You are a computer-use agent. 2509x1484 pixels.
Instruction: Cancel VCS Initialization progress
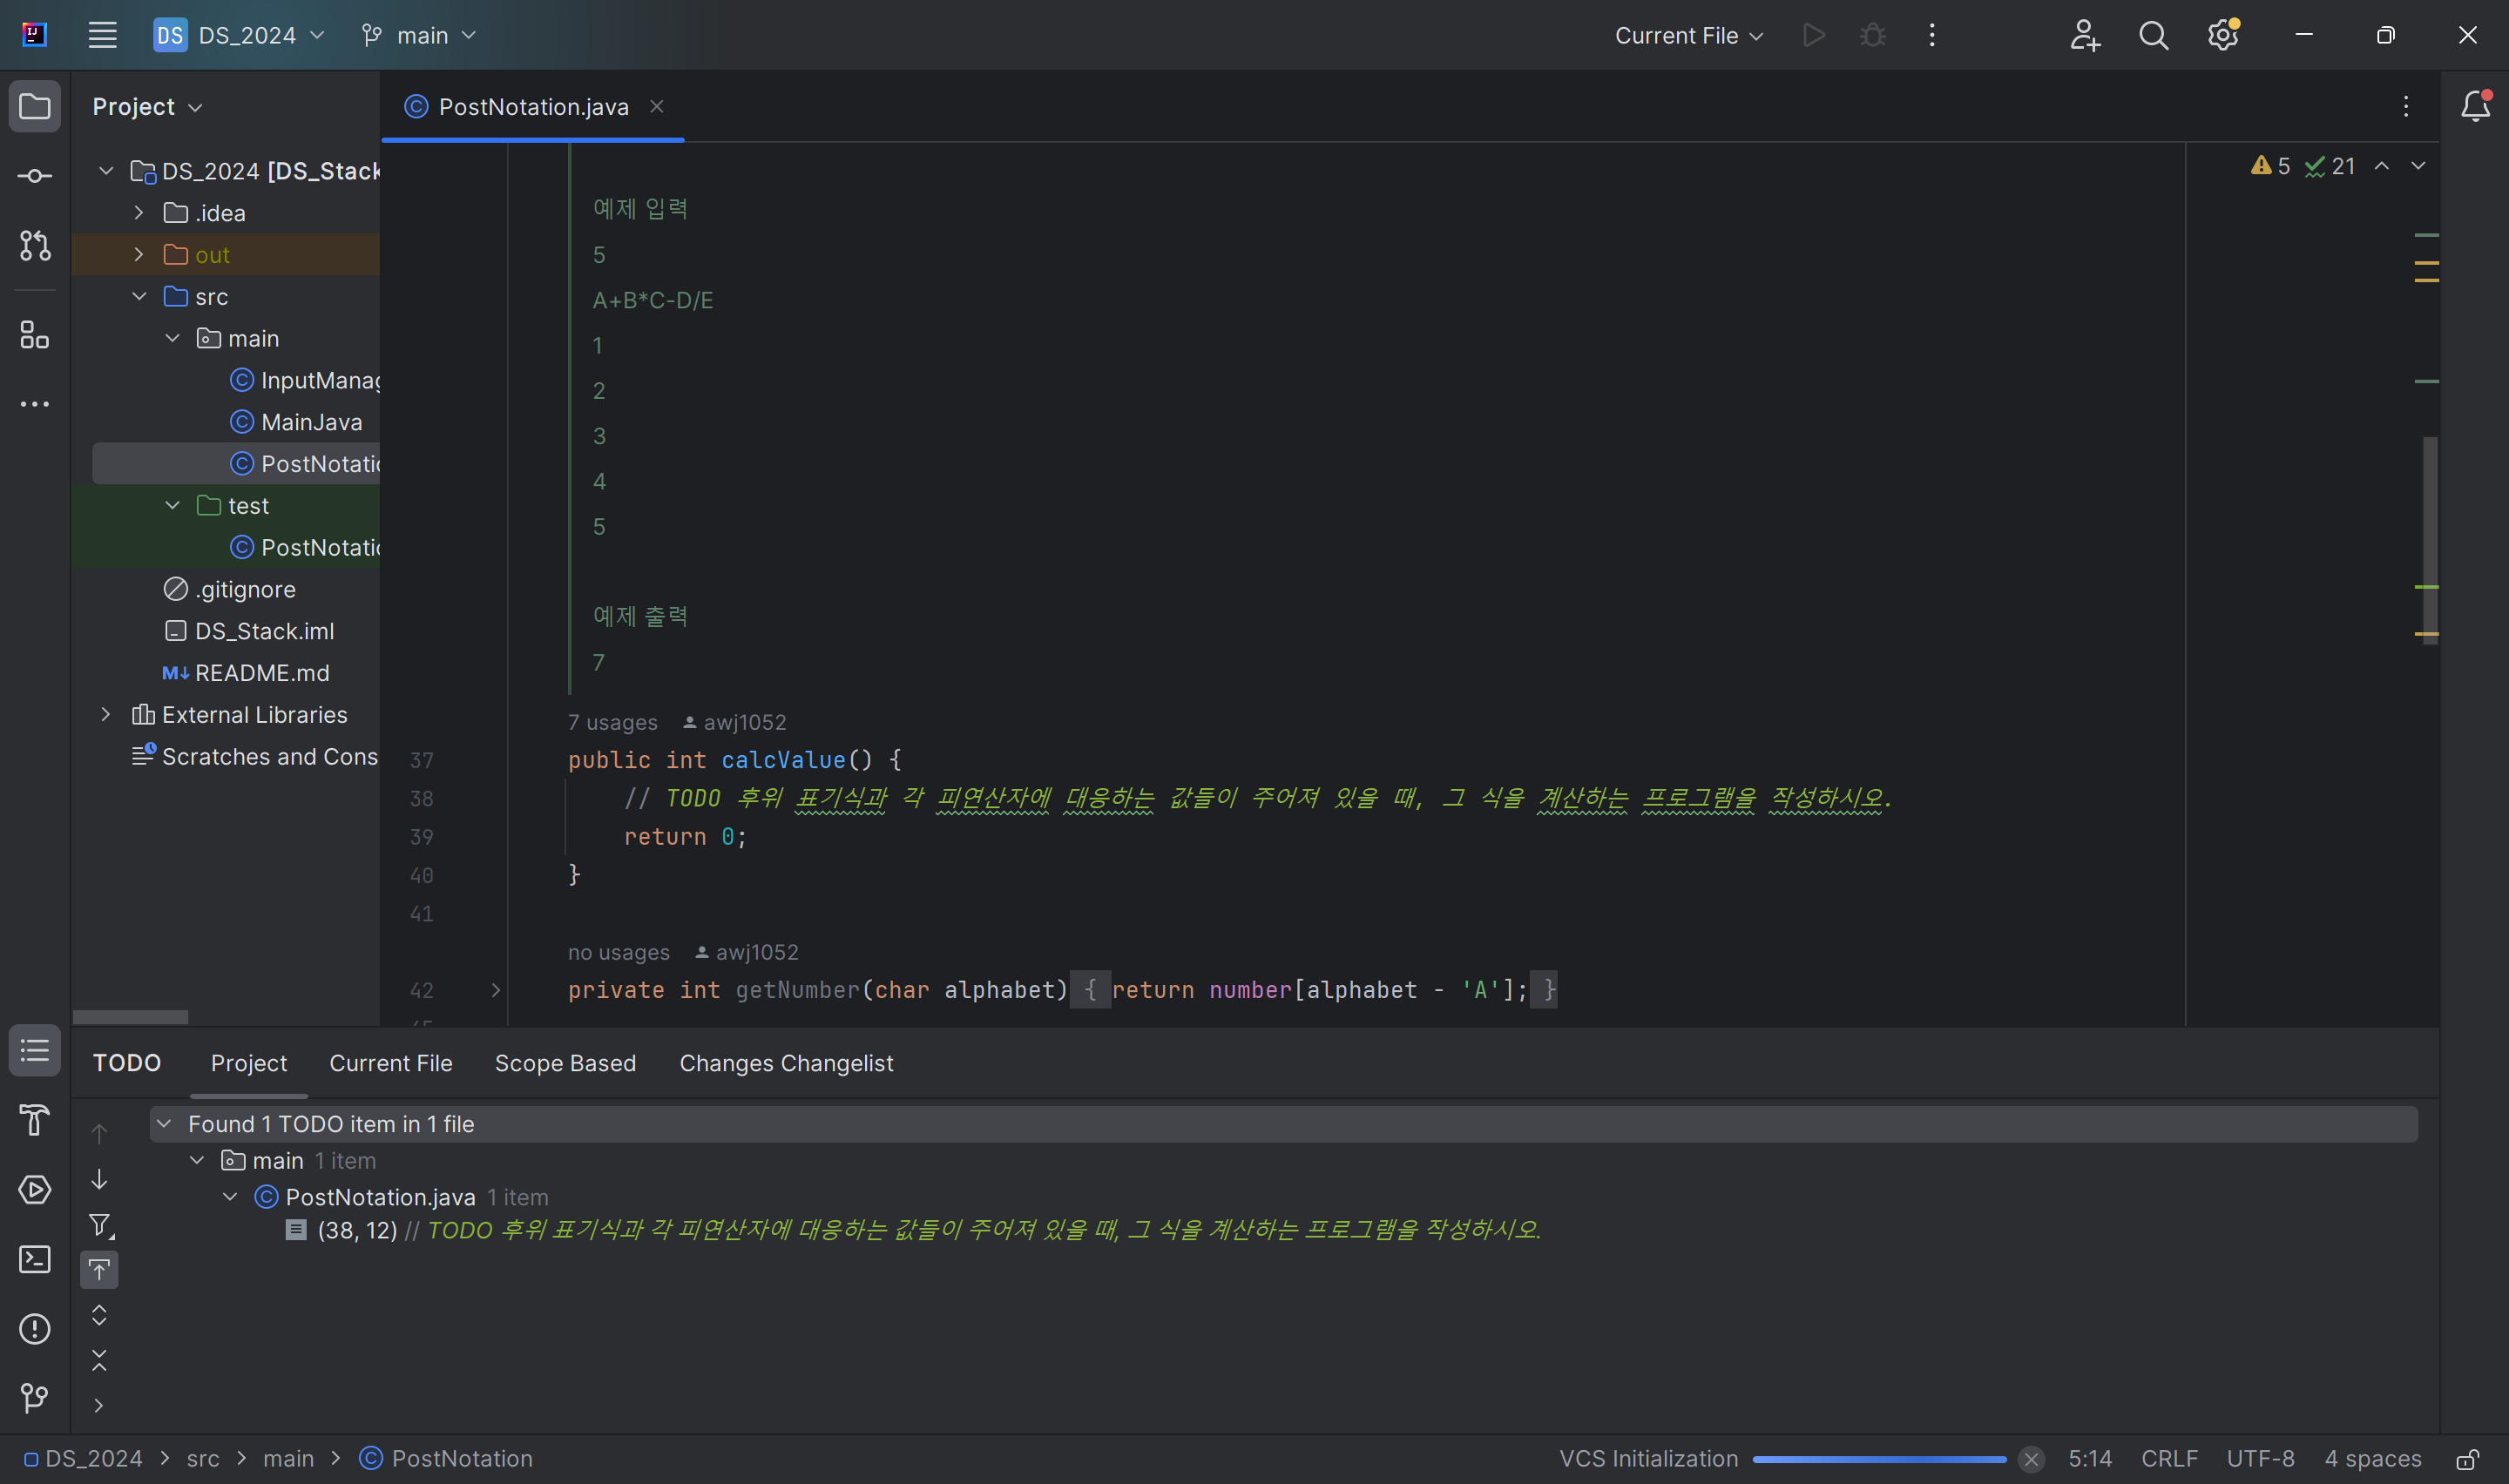pos(2030,1459)
